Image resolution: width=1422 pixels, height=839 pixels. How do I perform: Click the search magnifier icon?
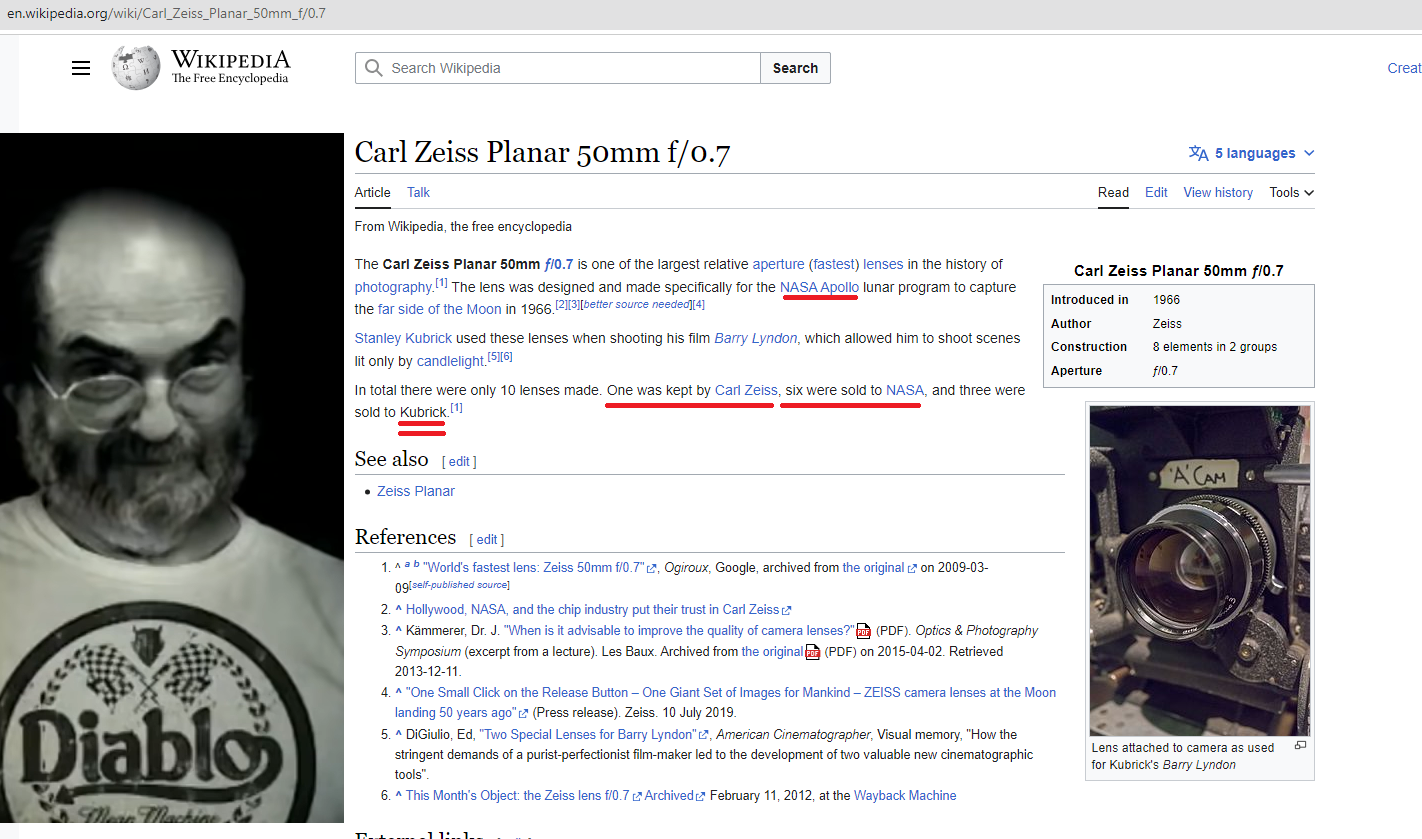click(x=374, y=68)
